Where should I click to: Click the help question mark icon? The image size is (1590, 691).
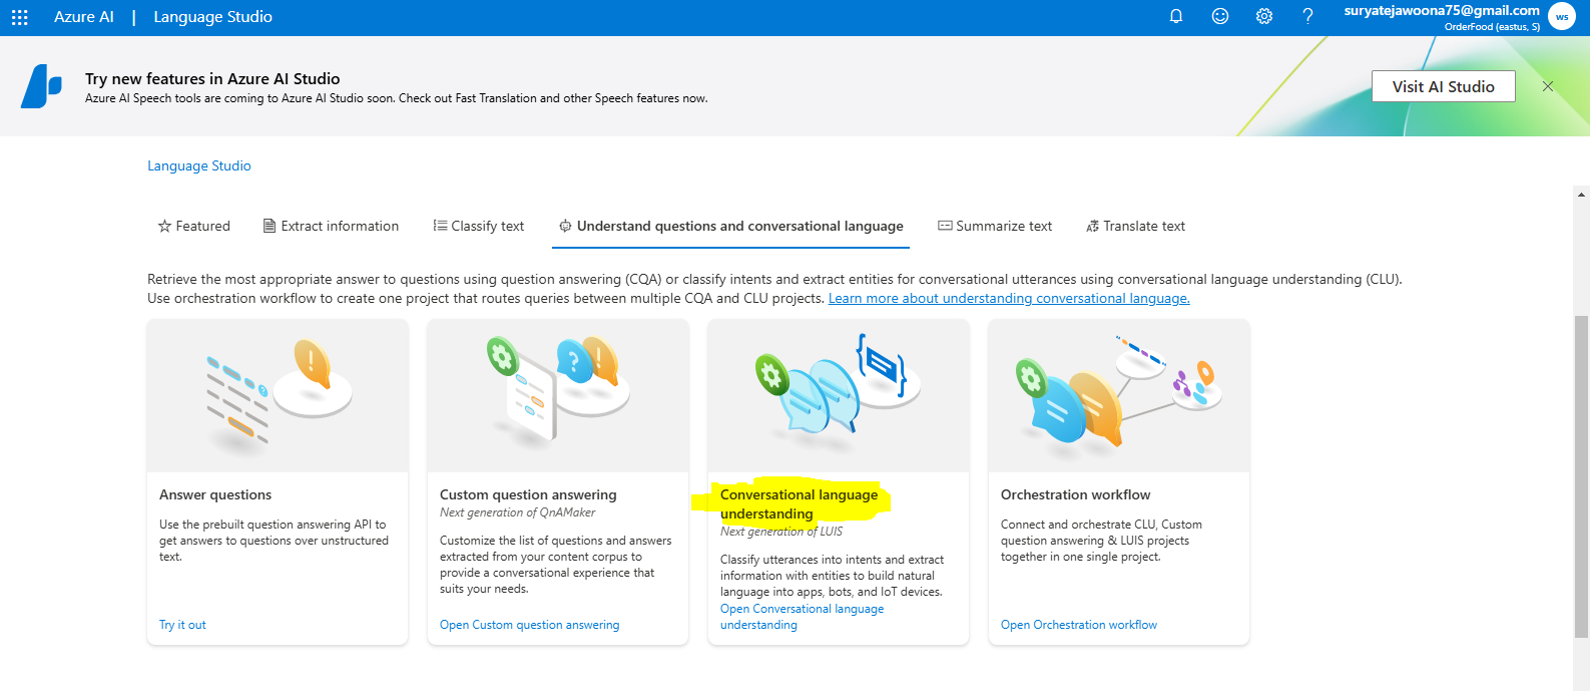coord(1308,17)
